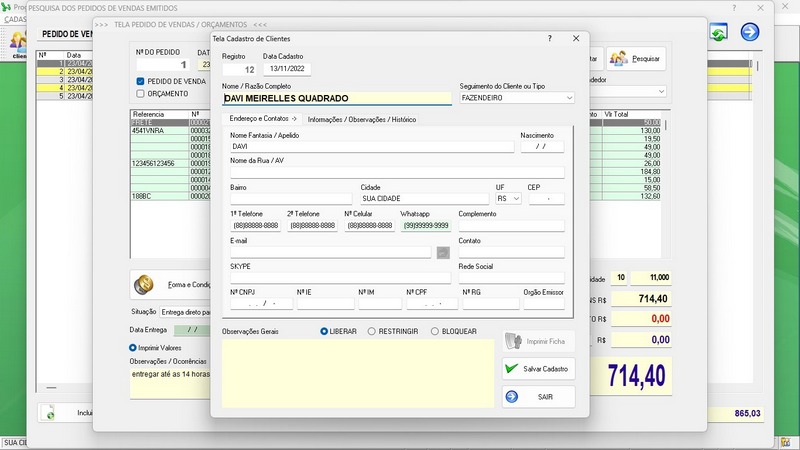Click the Nome Fantasia / Apelido field DAVI
Screen dimensions: 800x450
372,146
